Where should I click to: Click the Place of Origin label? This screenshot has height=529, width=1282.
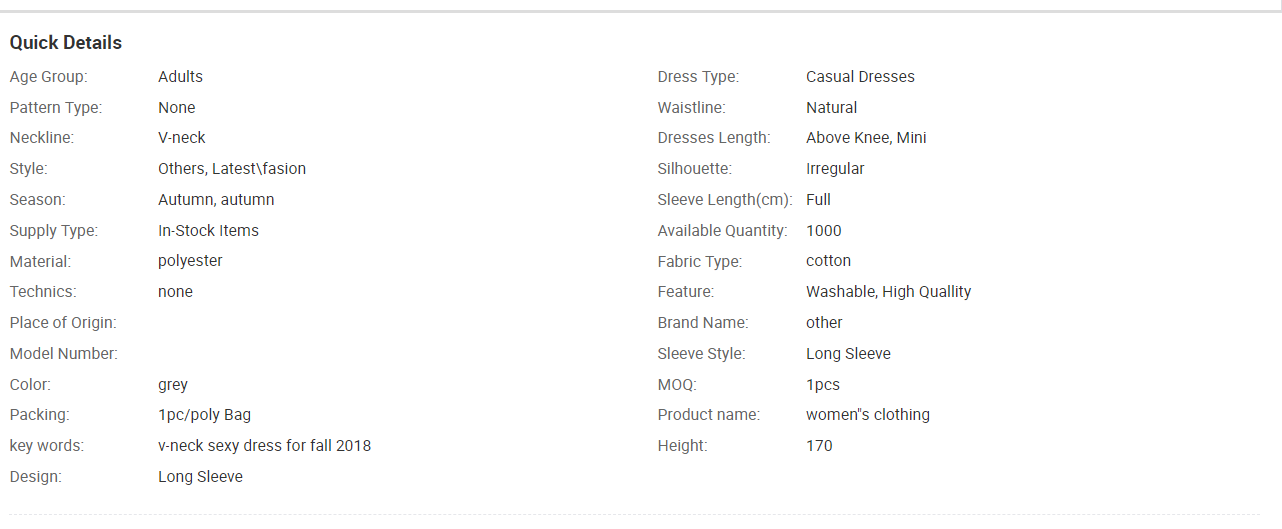tap(63, 323)
